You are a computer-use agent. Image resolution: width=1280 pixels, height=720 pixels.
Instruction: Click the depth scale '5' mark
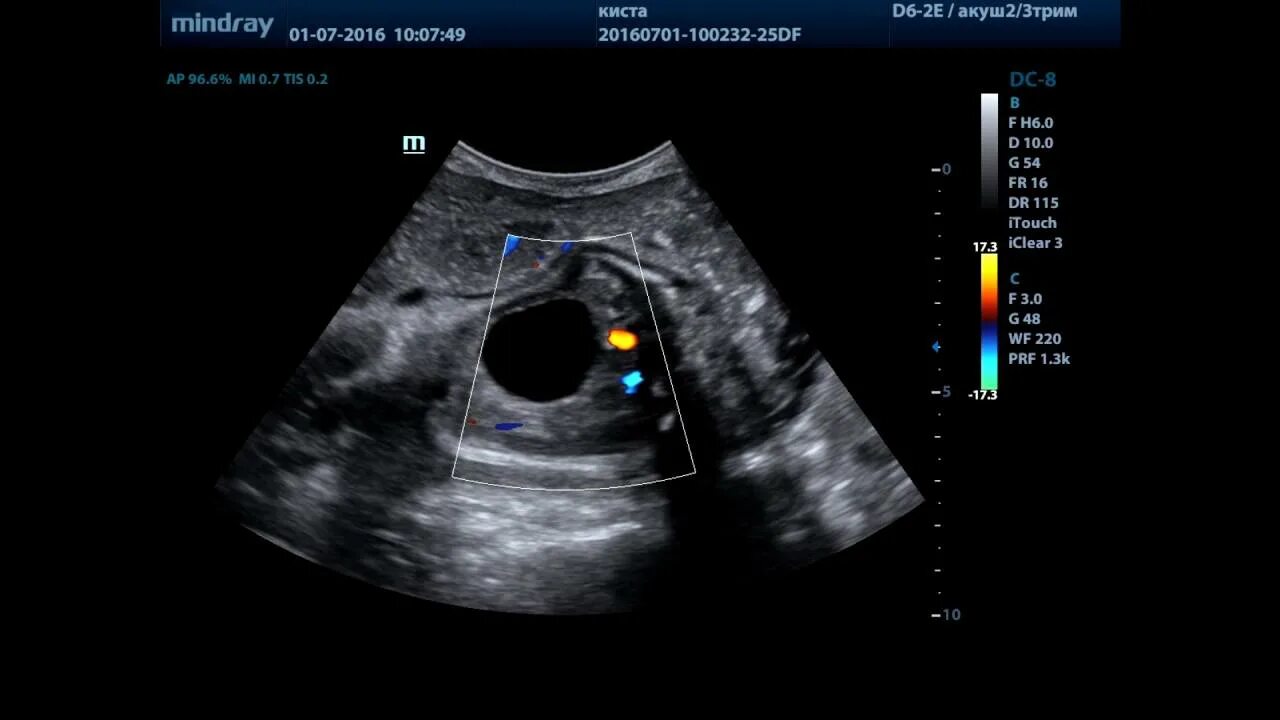pyautogui.click(x=947, y=391)
